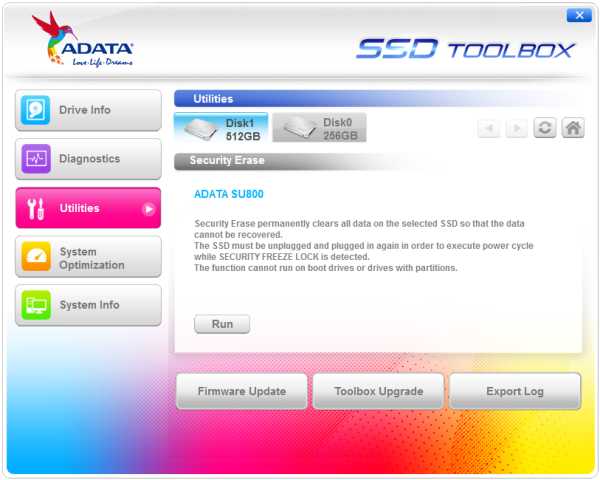Run the Security Erase
Screen dimensions: 600x480
[222, 324]
